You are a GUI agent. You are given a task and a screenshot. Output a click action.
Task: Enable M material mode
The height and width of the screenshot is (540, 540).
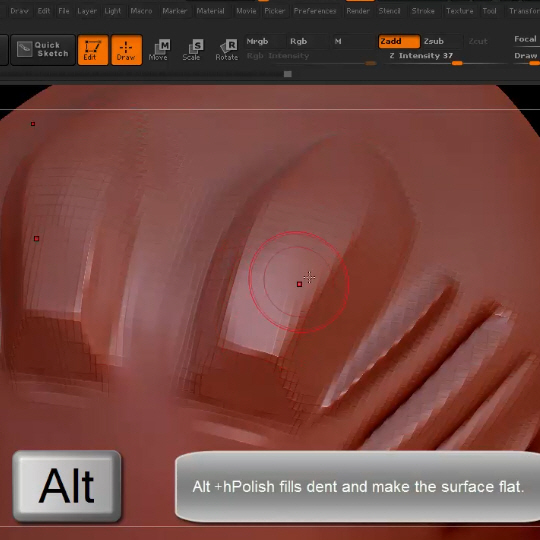pos(353,41)
